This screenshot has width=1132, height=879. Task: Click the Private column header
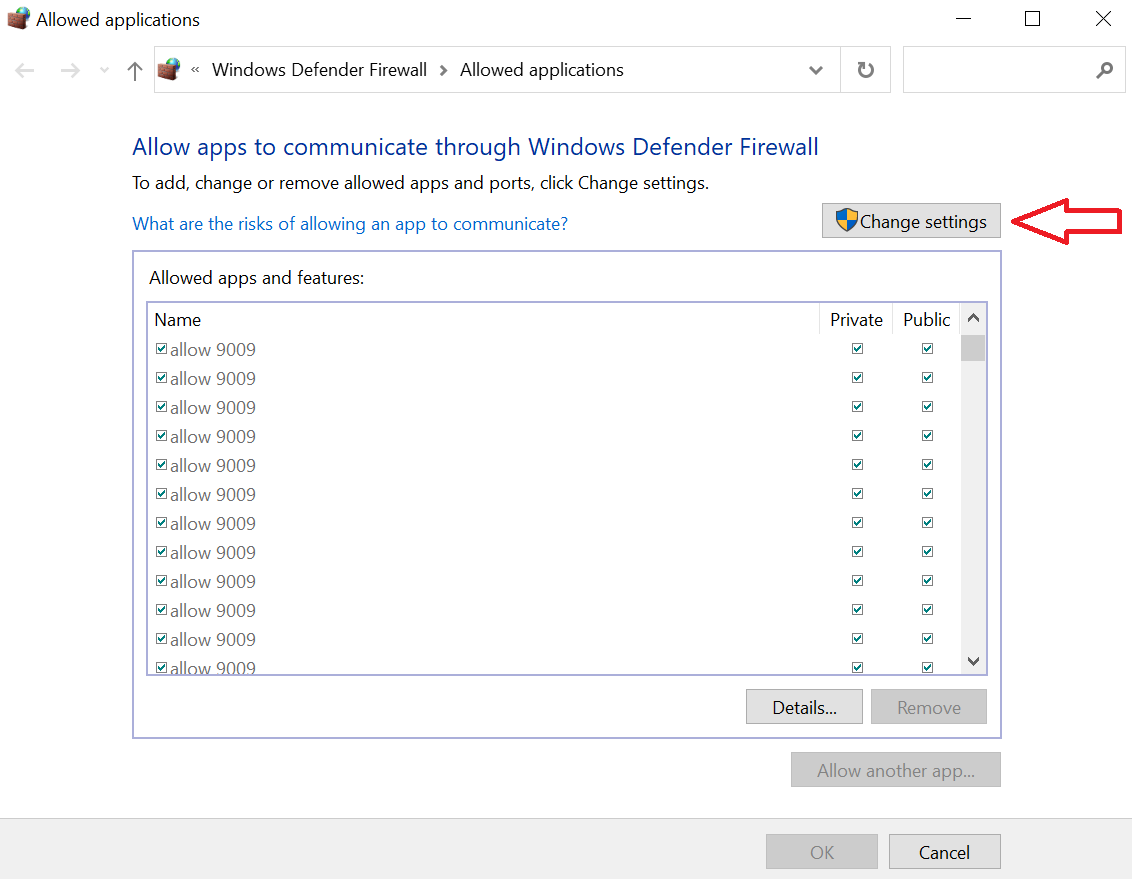(856, 319)
